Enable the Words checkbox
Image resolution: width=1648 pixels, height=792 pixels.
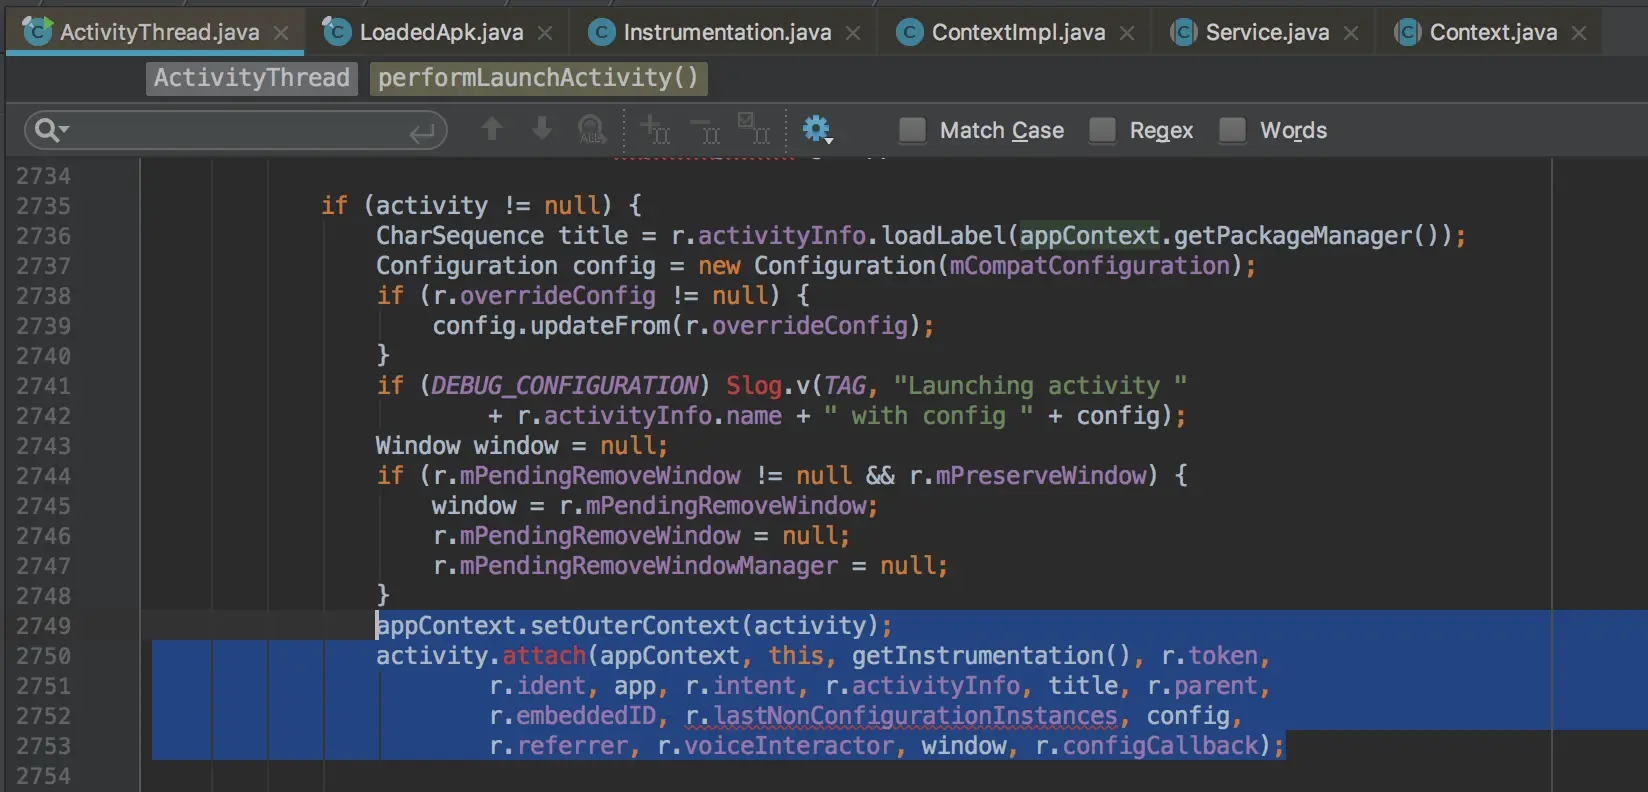1232,130
